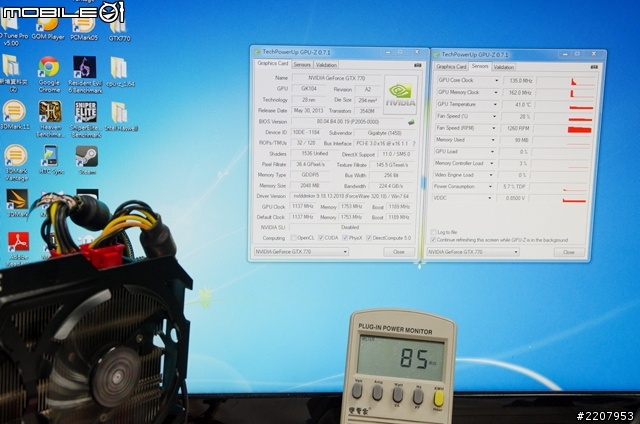This screenshot has width=640, height=424.
Task: Expand the GPU Load sensor dropdown
Action: click(492, 152)
